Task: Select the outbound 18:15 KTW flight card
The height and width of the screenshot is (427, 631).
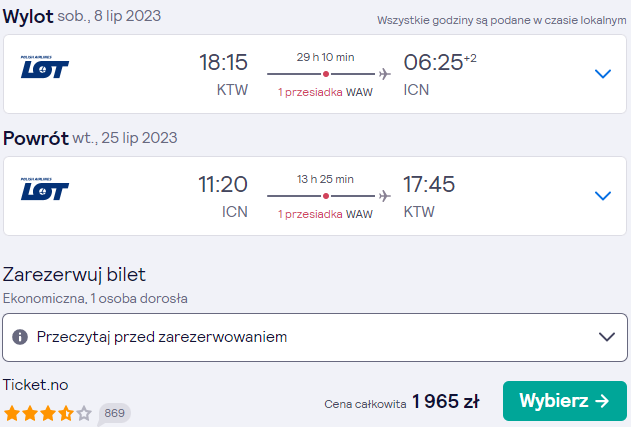Action: point(315,74)
